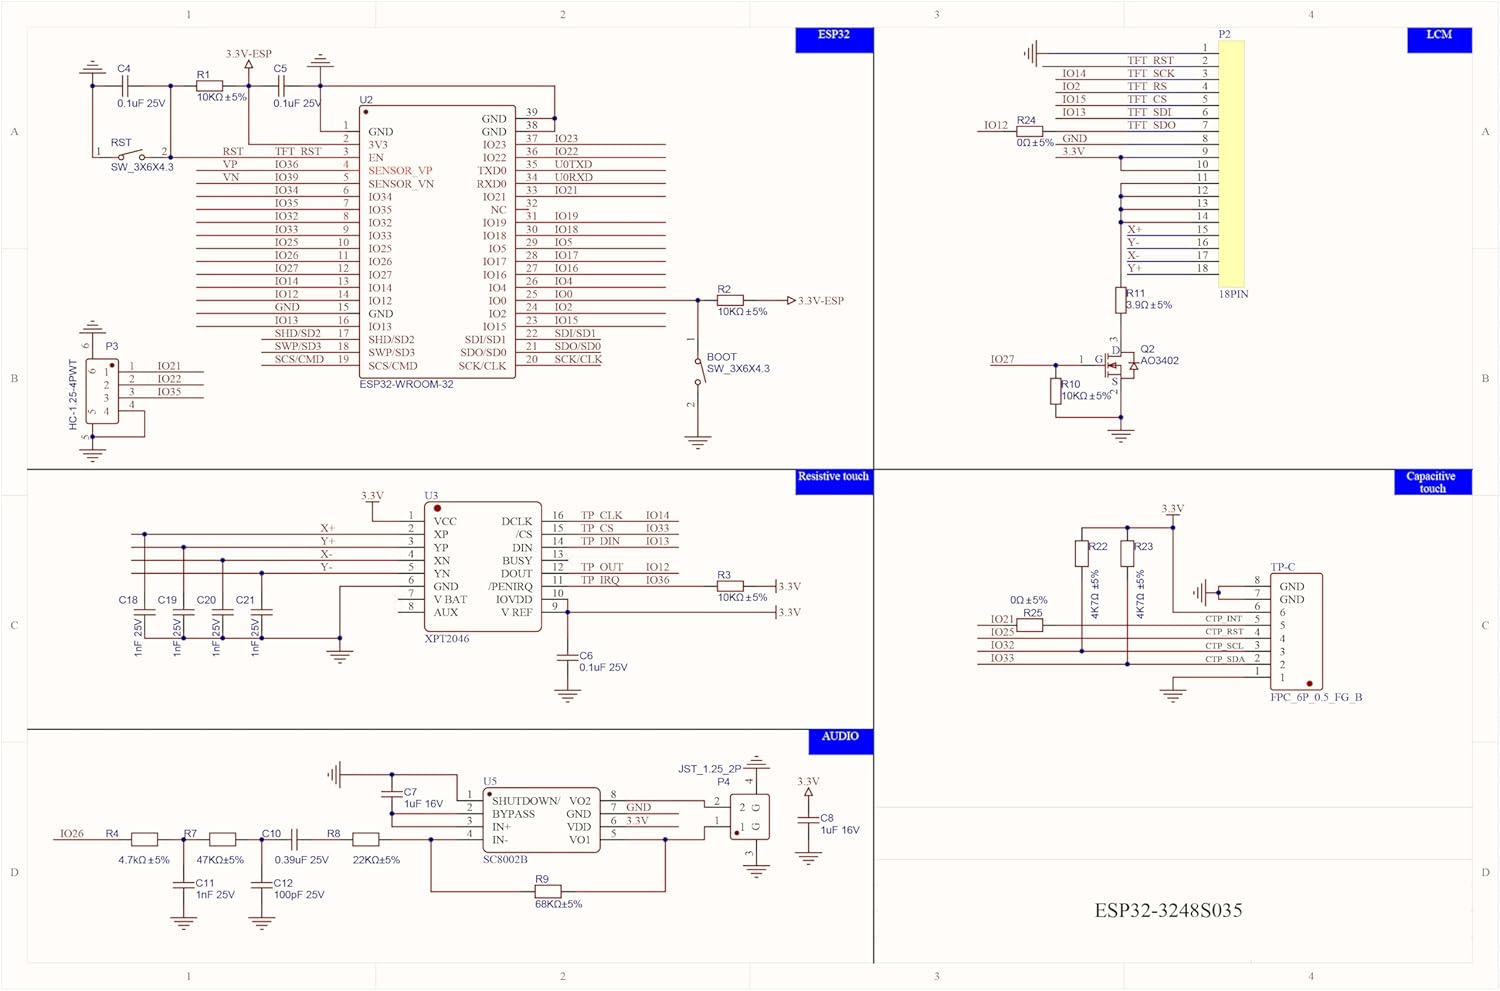Select resistor R9 68KΩ
The height and width of the screenshot is (991, 1500).
[x=547, y=891]
